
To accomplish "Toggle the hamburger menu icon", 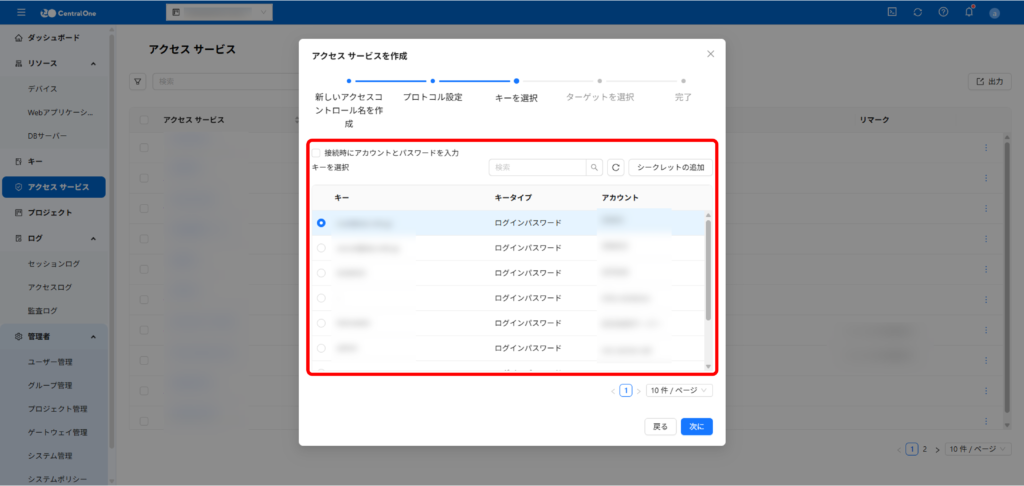I will (x=22, y=12).
